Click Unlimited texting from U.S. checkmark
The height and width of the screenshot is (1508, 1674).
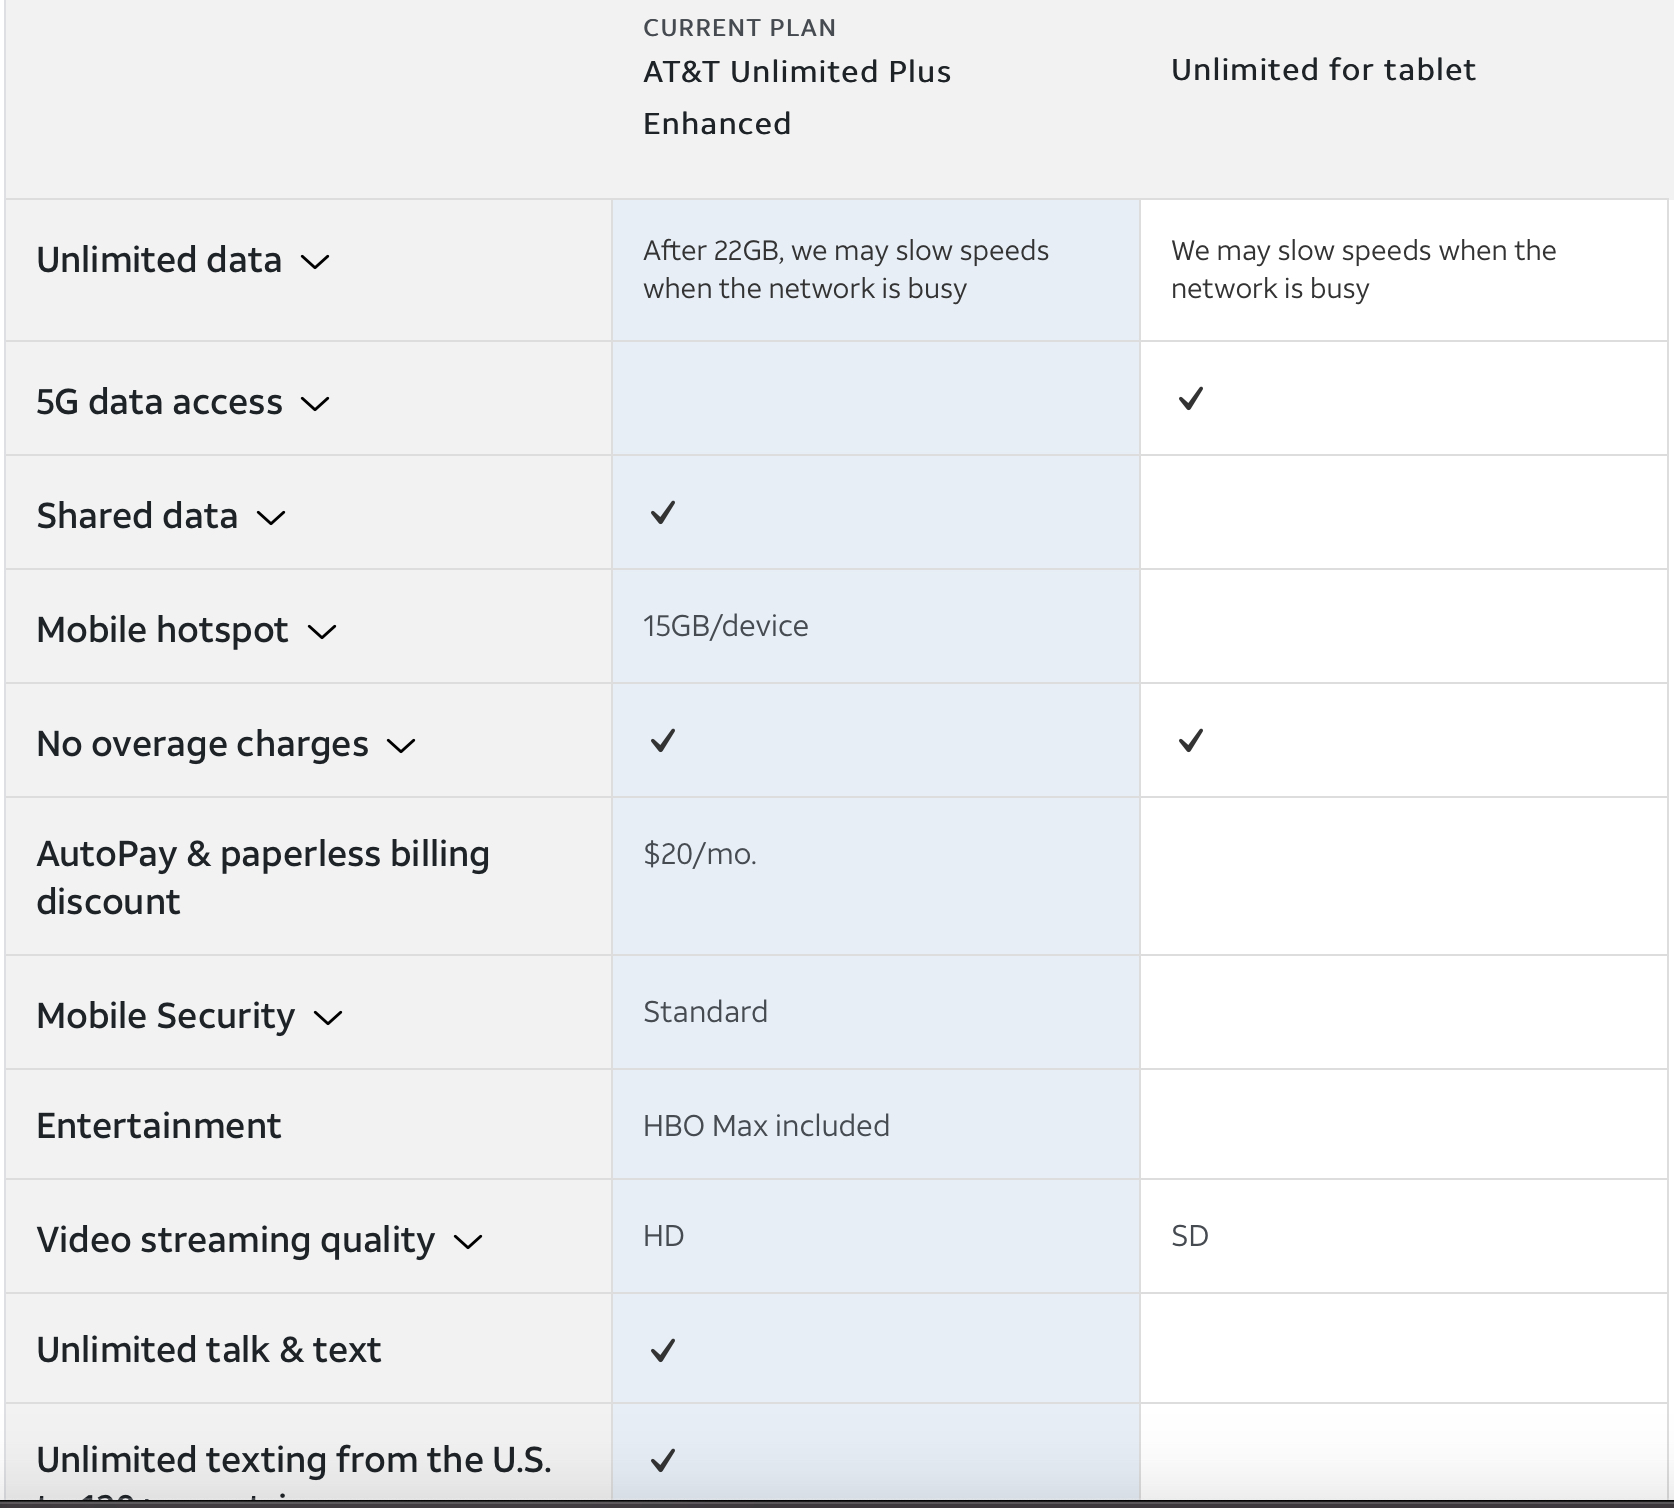click(662, 1461)
